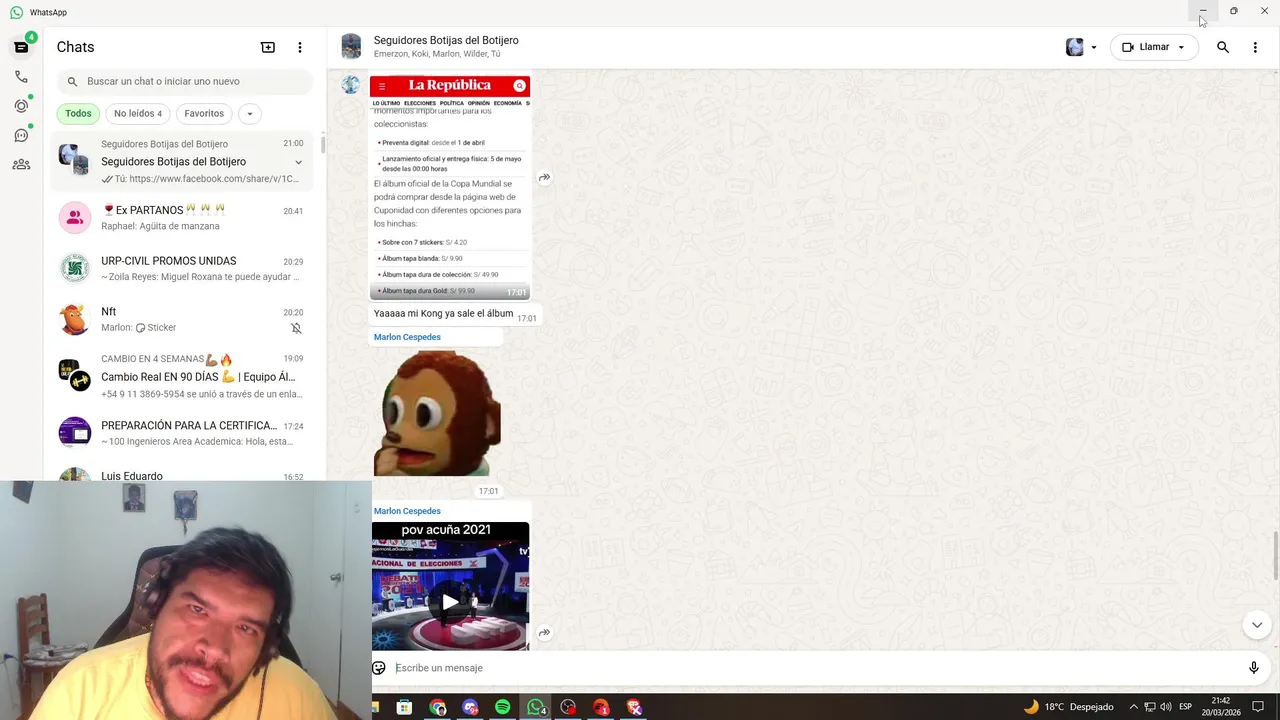1280x720 pixels.
Task: Click the chat list scrollbar
Action: click(322, 143)
